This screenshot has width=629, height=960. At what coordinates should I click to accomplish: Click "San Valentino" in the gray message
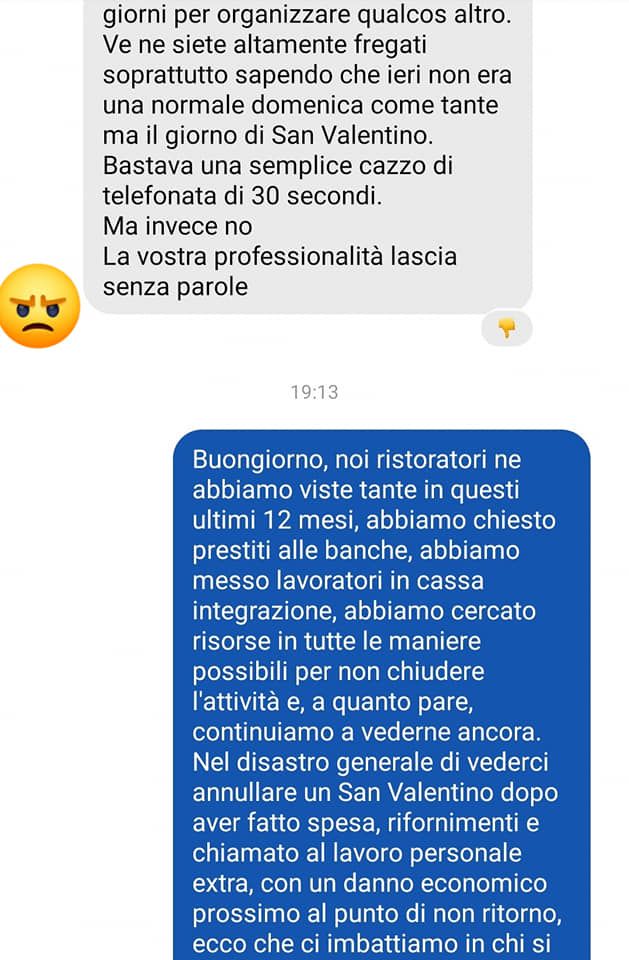point(352,135)
